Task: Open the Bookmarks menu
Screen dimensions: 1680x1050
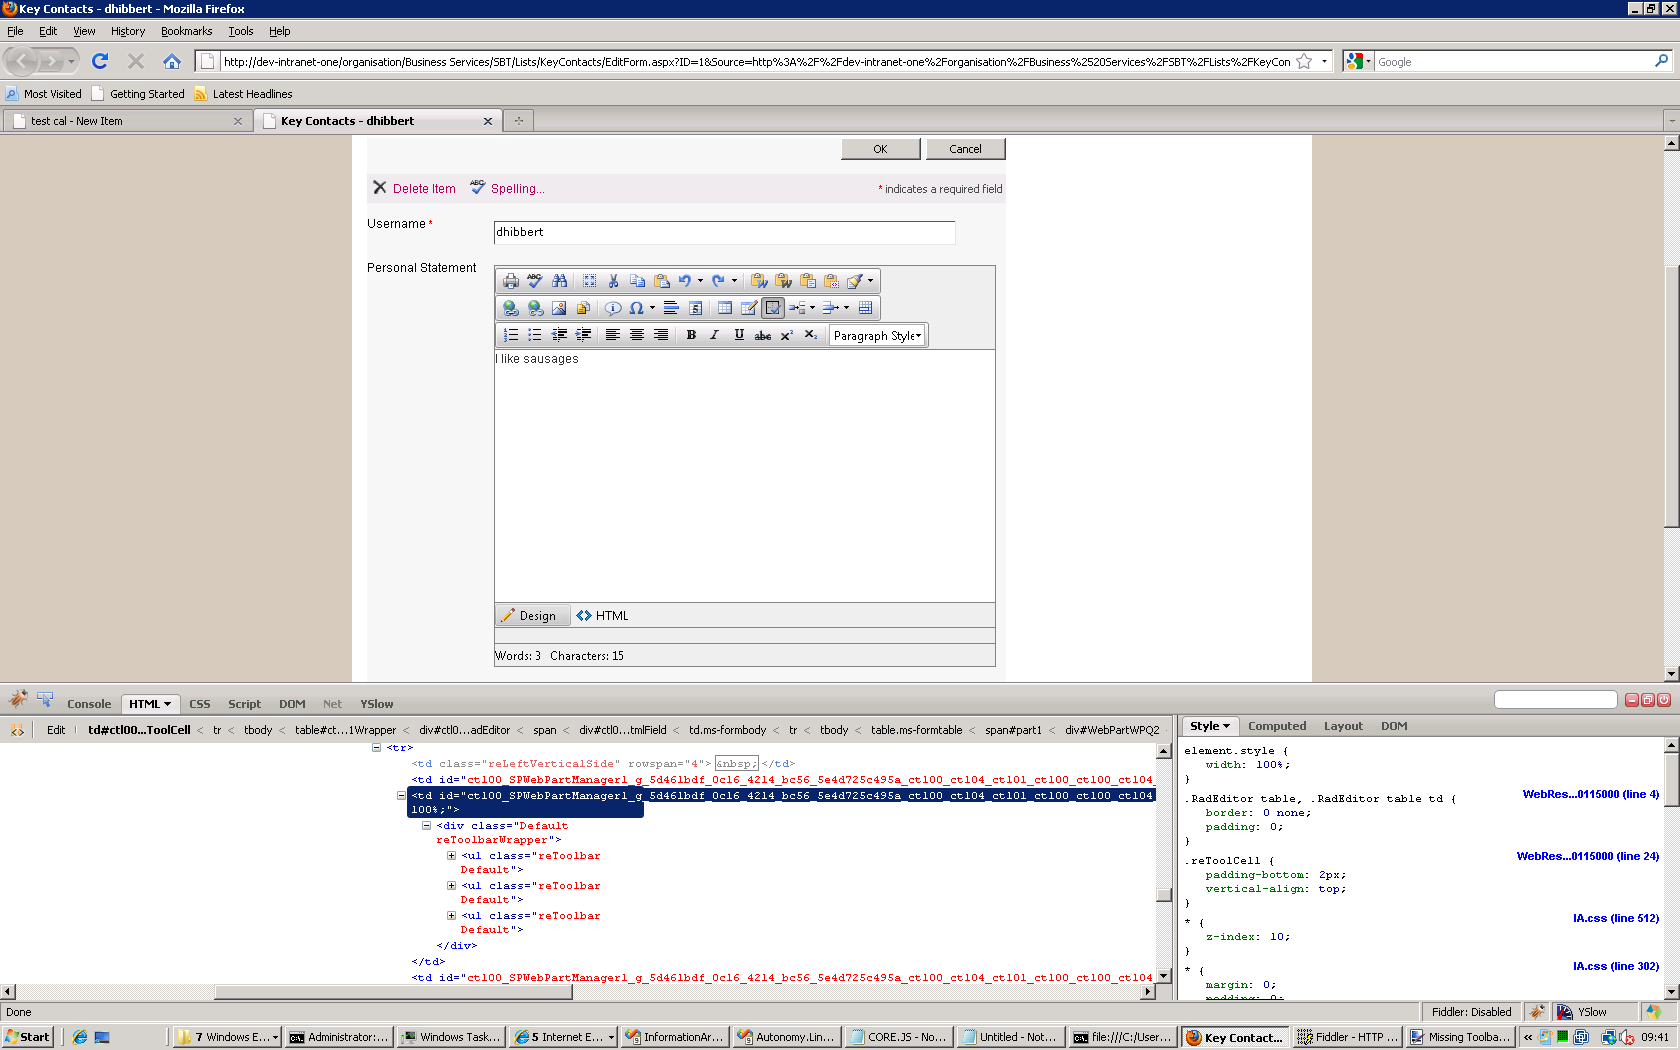Action: (x=186, y=31)
